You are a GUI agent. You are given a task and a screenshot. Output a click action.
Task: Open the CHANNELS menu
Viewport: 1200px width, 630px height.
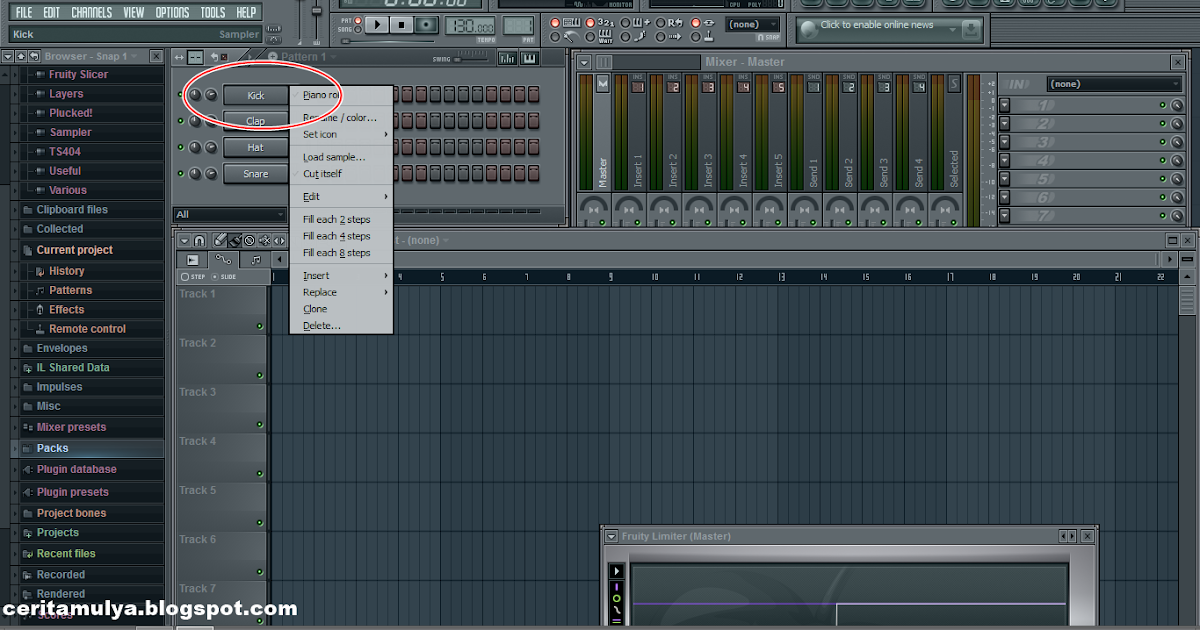(x=92, y=13)
